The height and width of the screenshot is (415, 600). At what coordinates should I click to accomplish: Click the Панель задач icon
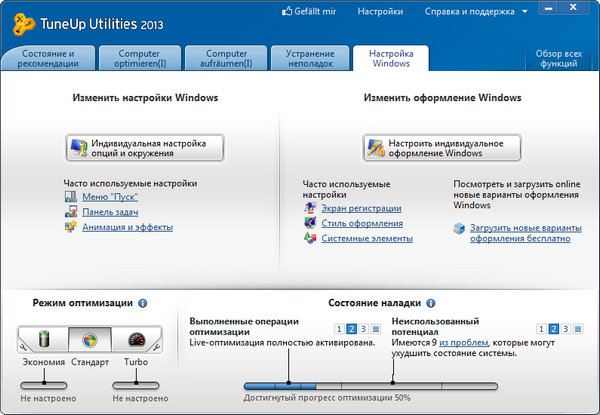[71, 212]
